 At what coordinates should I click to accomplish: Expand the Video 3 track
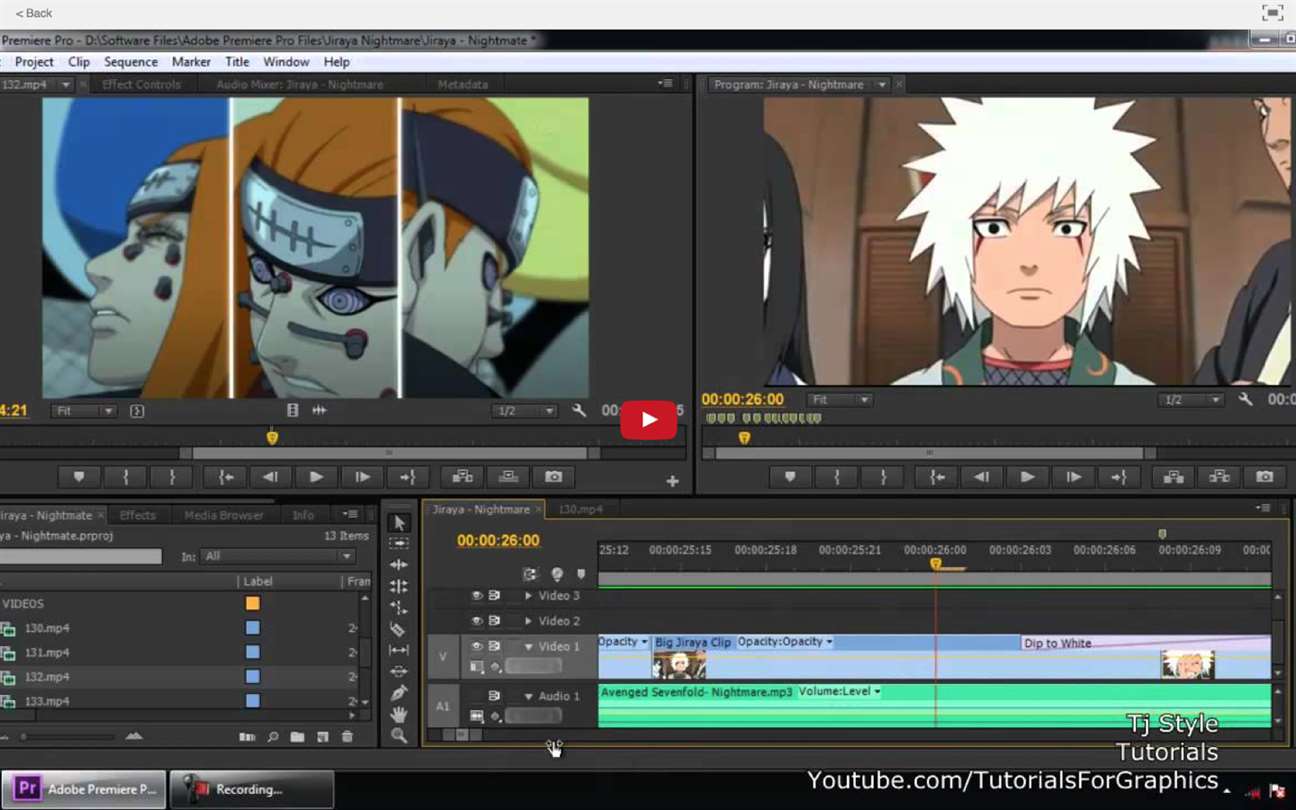click(x=528, y=596)
